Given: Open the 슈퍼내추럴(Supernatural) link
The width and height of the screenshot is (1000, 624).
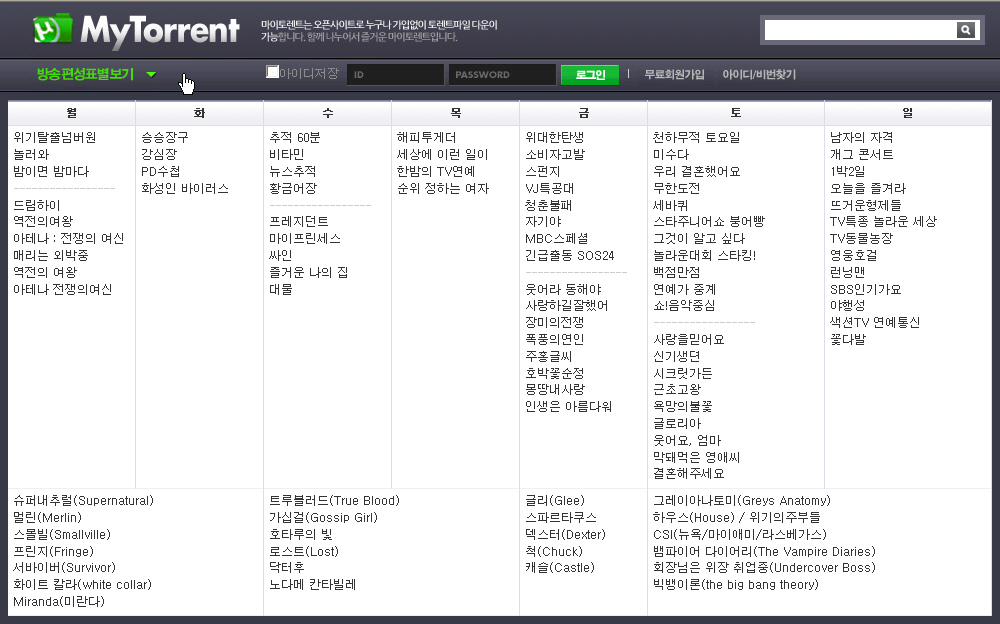Looking at the screenshot, I should [84, 501].
